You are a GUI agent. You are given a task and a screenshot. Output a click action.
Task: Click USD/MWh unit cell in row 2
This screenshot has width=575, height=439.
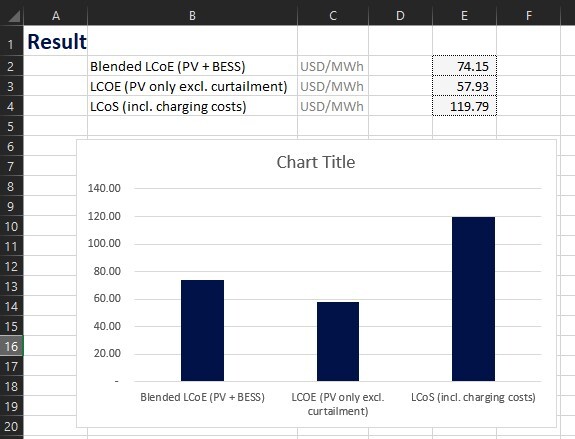(333, 66)
